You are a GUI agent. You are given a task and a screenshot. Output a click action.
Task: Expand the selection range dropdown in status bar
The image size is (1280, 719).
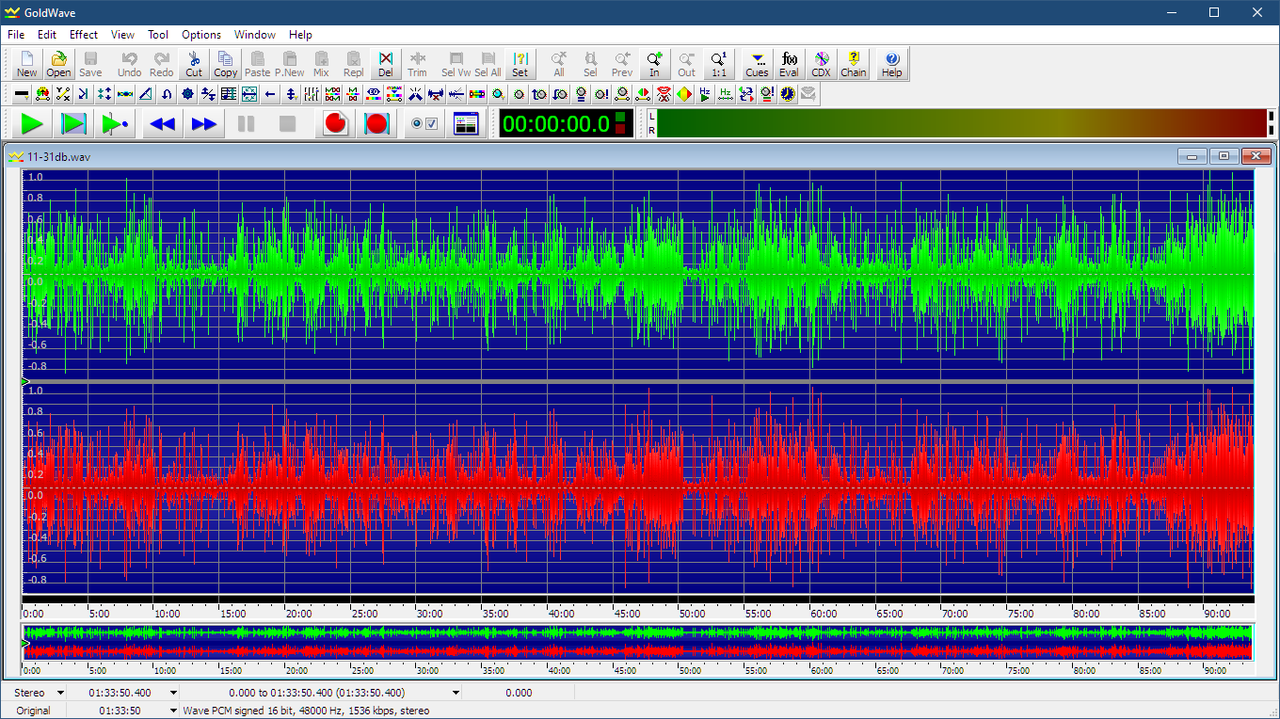pos(456,692)
